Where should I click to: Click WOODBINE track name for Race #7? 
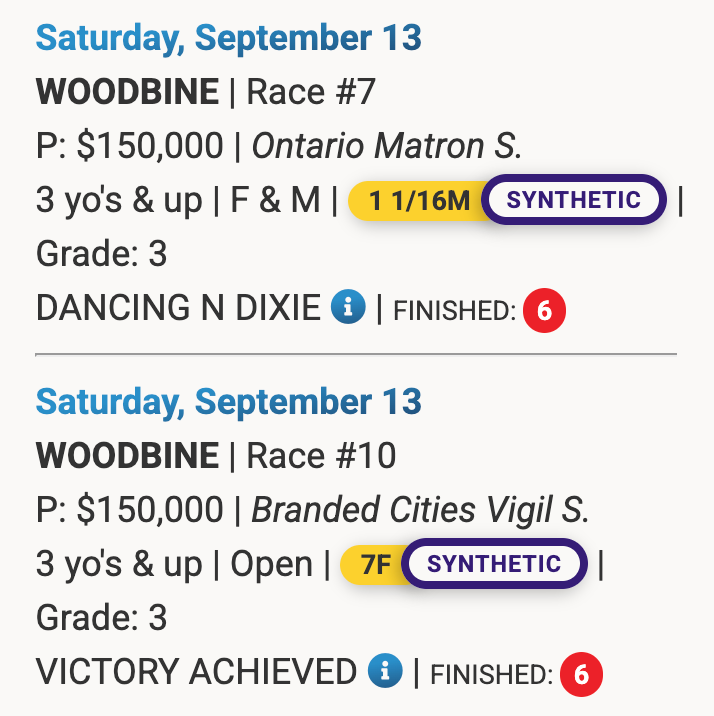(127, 93)
